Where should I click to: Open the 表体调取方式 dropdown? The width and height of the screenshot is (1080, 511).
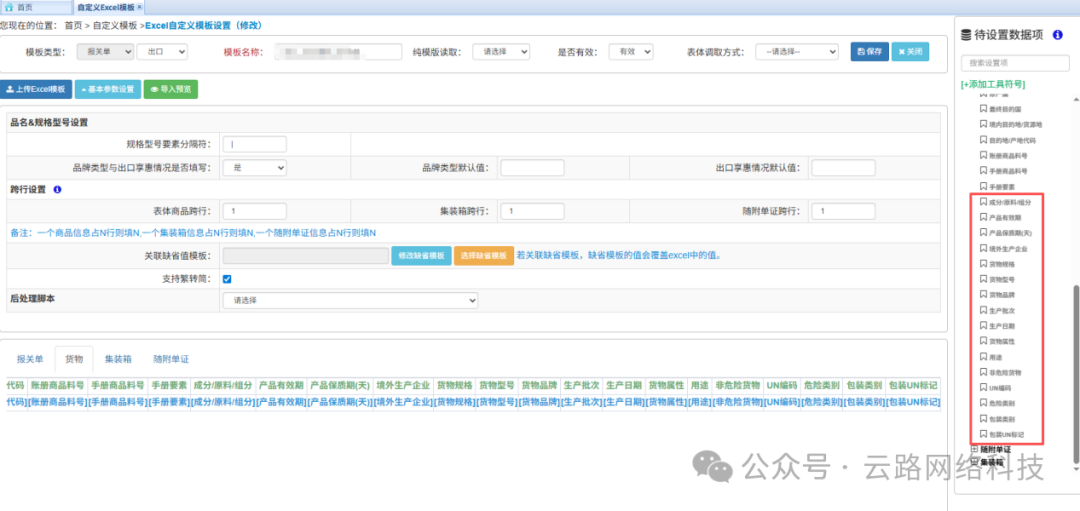(797, 52)
